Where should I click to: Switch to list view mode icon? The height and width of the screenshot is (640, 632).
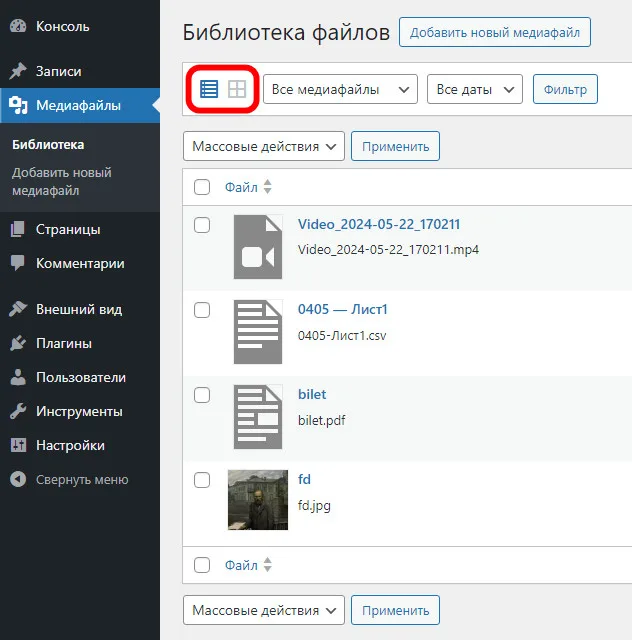(209, 89)
